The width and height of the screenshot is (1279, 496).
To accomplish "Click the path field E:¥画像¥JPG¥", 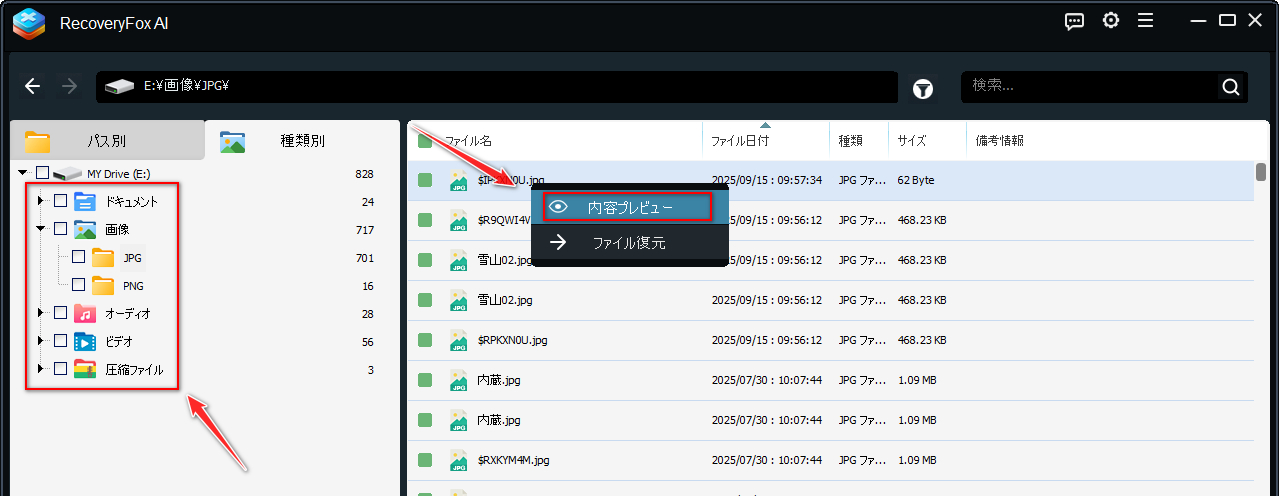I will 497,87.
